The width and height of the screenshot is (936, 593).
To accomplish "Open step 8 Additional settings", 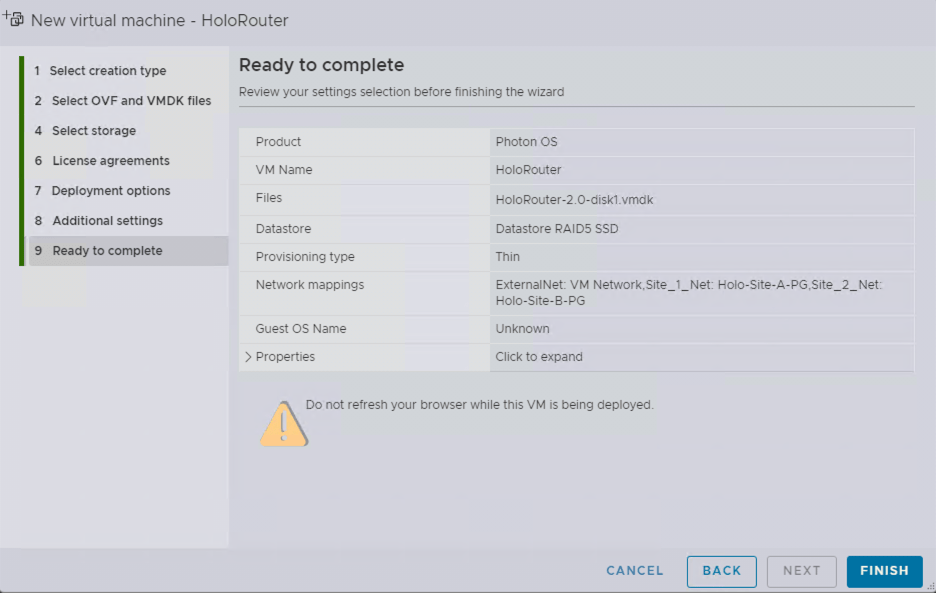I will point(107,221).
